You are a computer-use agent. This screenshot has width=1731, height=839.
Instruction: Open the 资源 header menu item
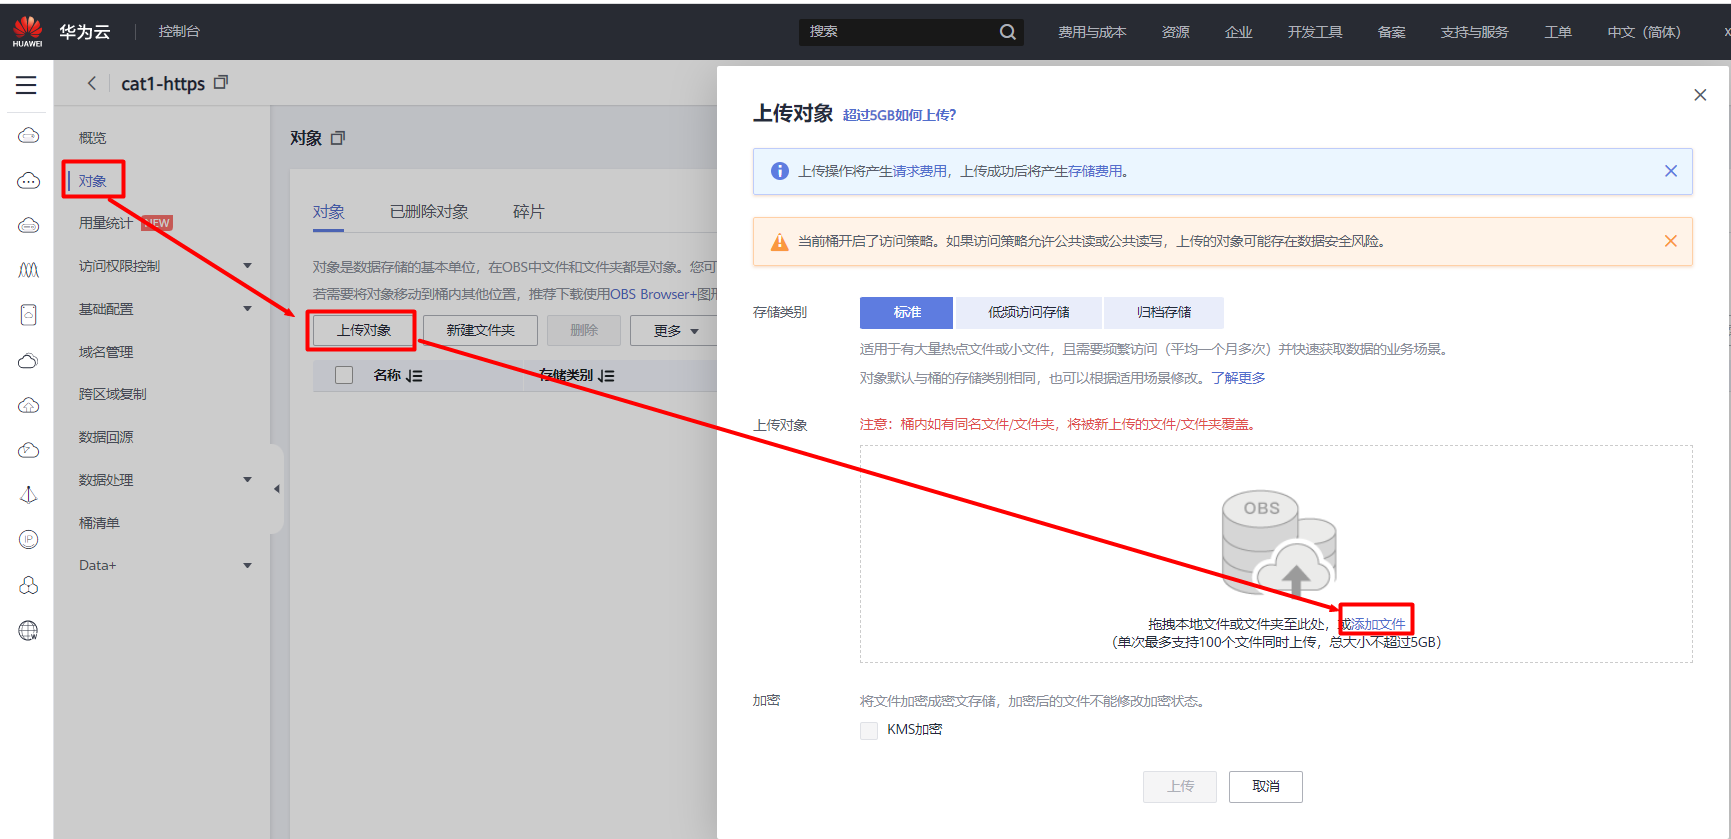point(1176,32)
